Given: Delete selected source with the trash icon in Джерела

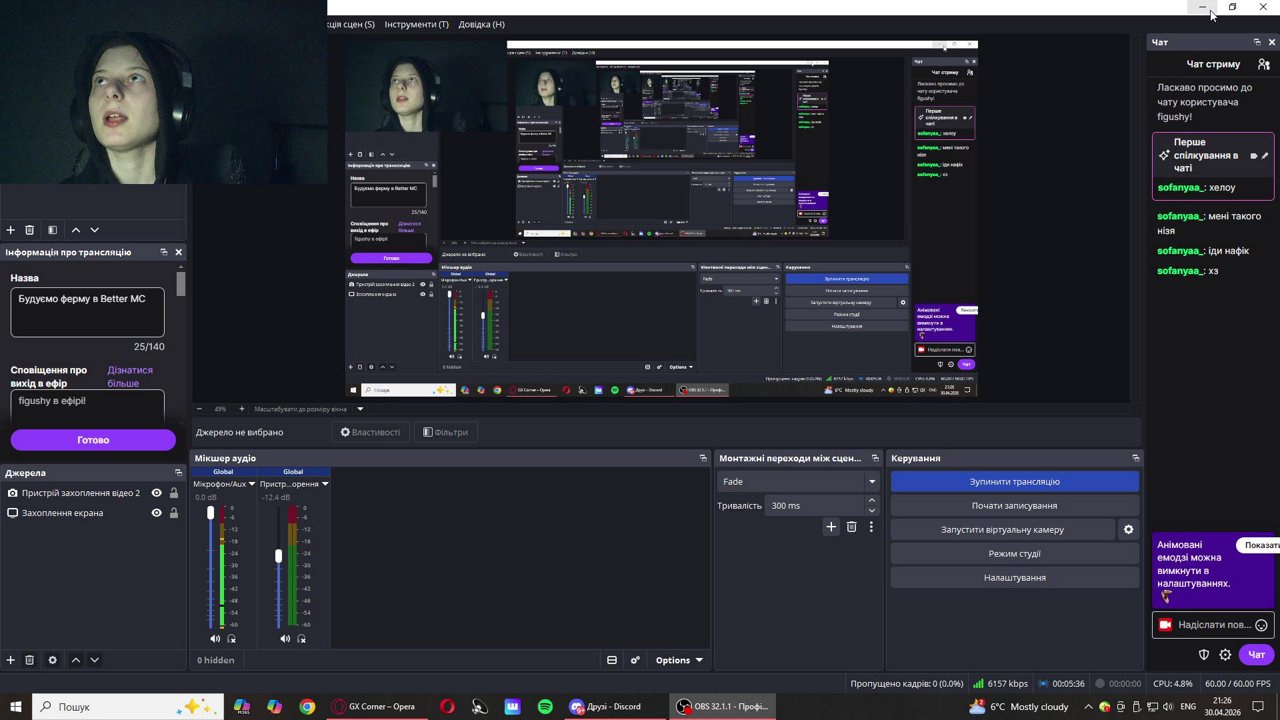Looking at the screenshot, I should [30, 660].
